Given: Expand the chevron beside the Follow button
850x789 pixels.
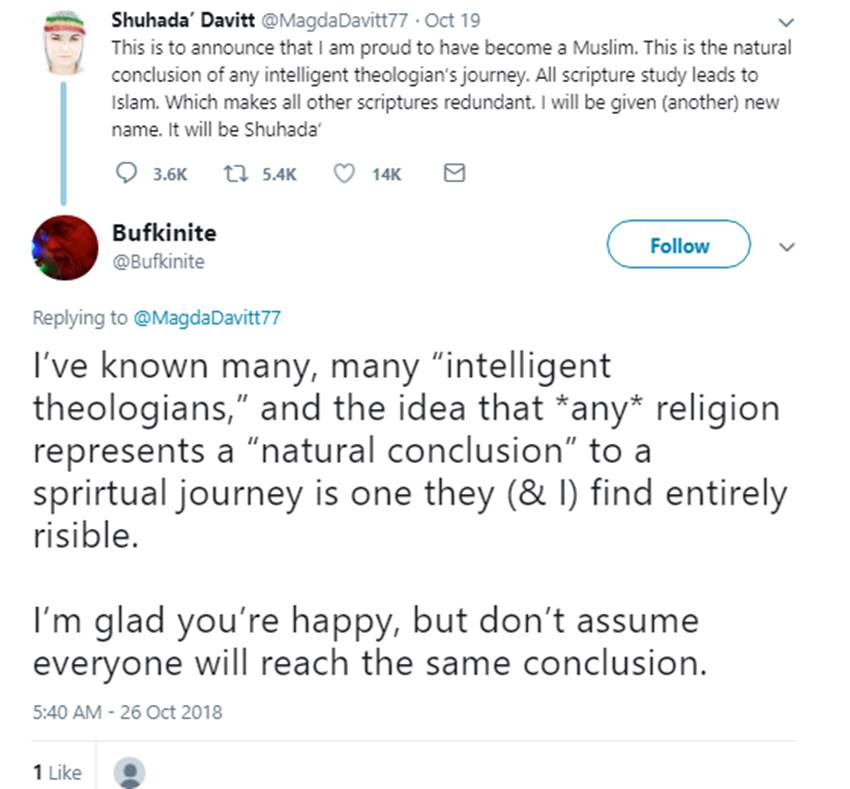Looking at the screenshot, I should (x=786, y=246).
